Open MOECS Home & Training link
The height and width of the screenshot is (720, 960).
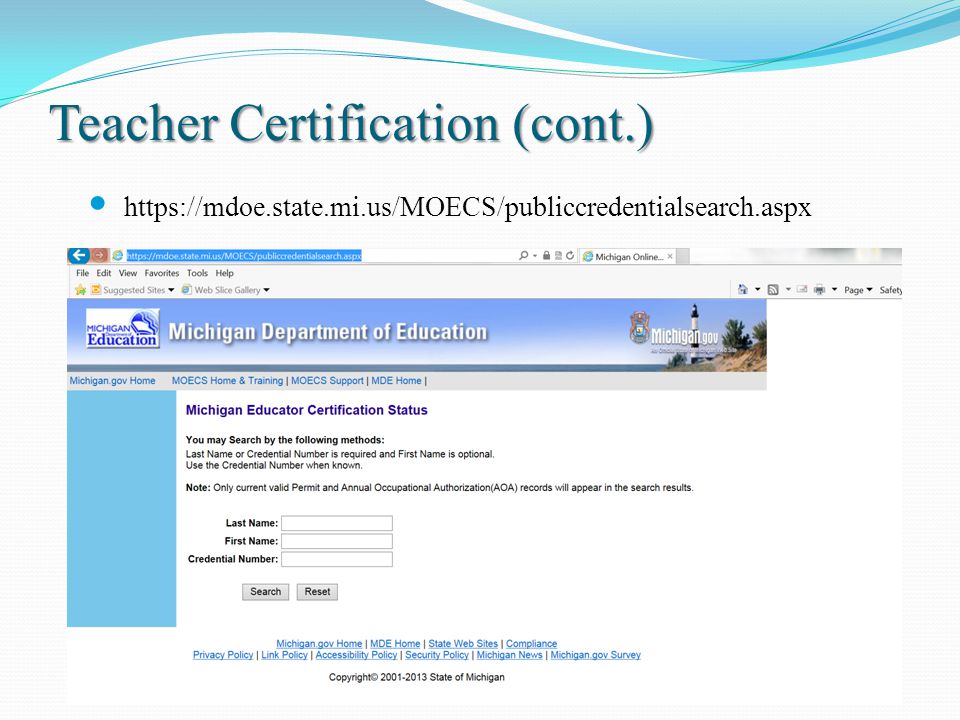[x=227, y=381]
